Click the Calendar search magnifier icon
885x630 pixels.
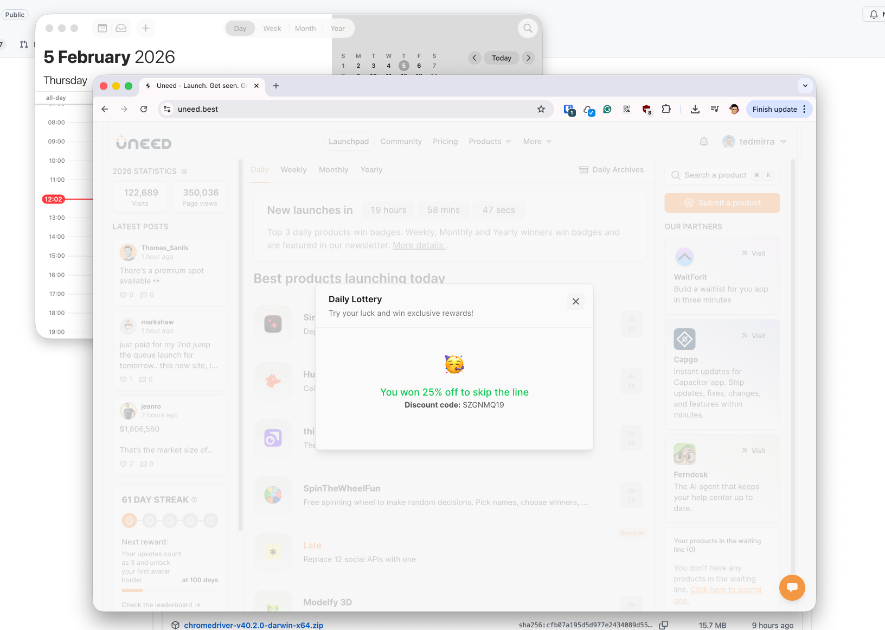tap(526, 29)
